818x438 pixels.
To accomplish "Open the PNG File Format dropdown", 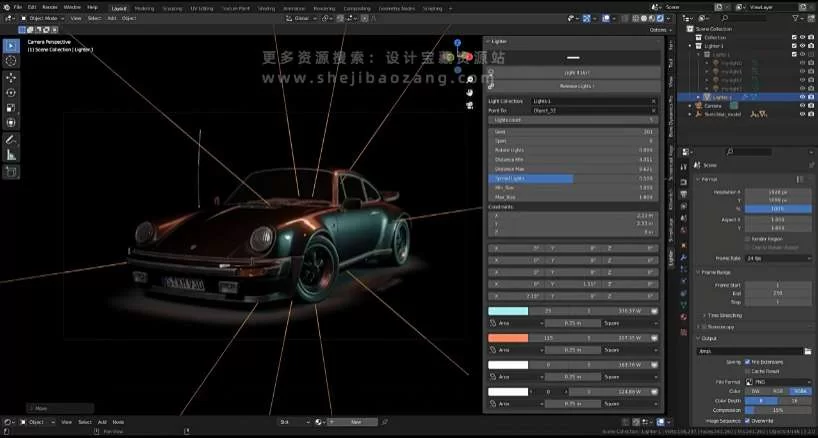I will tap(777, 381).
